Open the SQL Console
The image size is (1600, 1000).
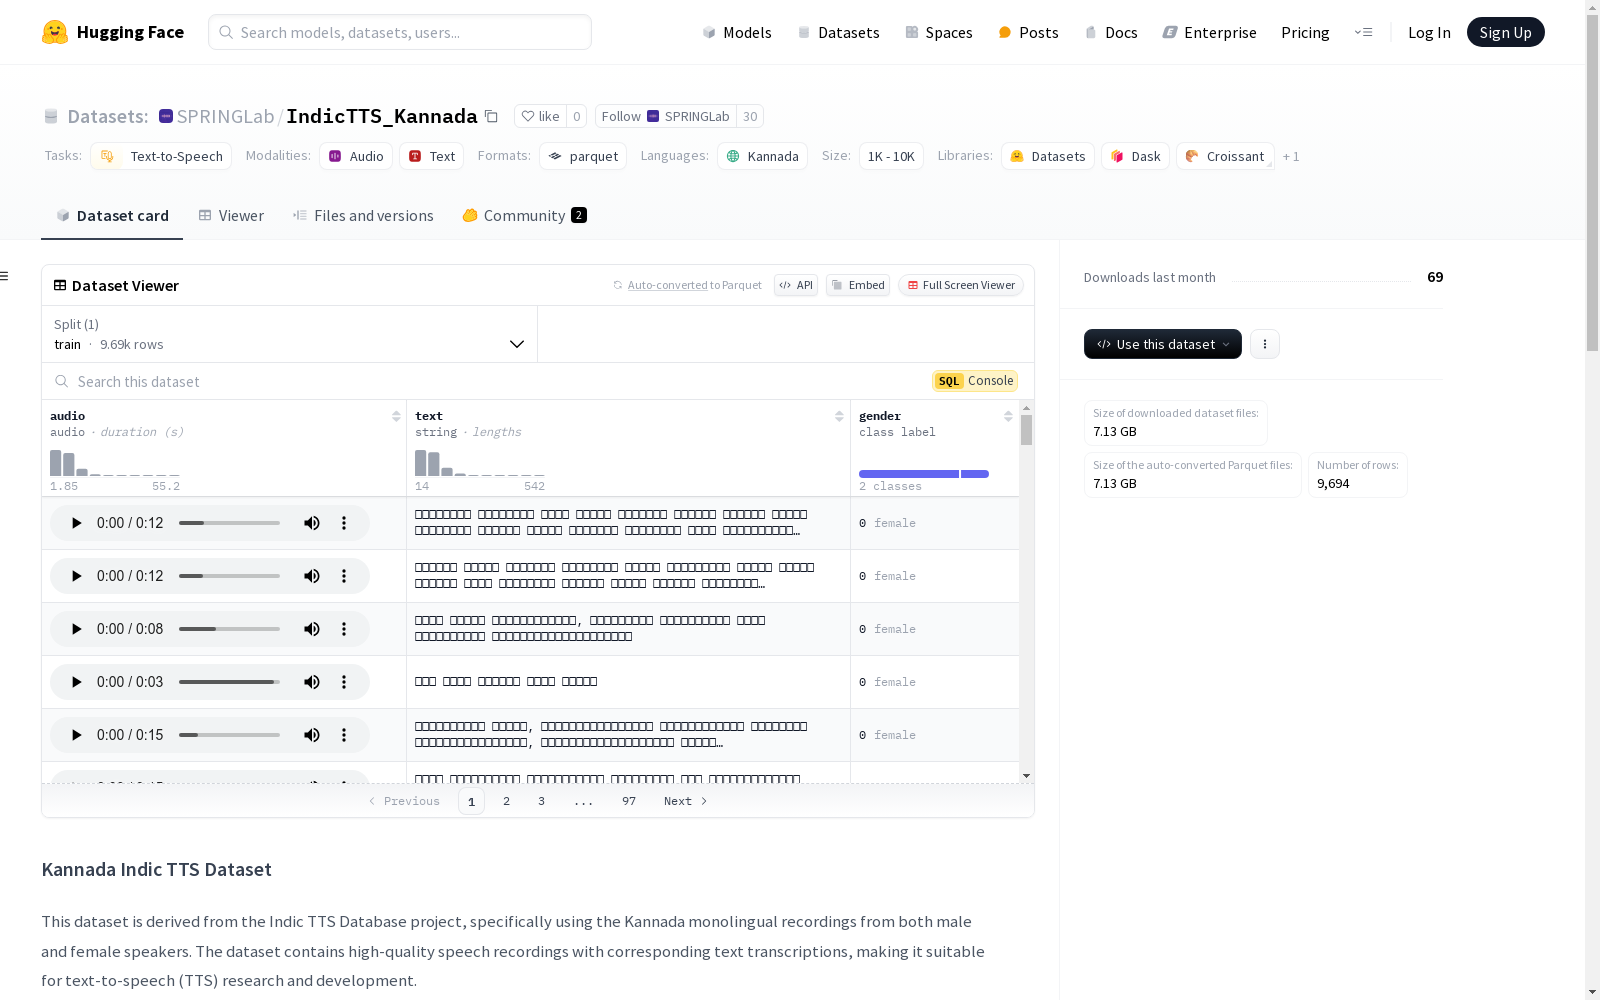coord(975,381)
